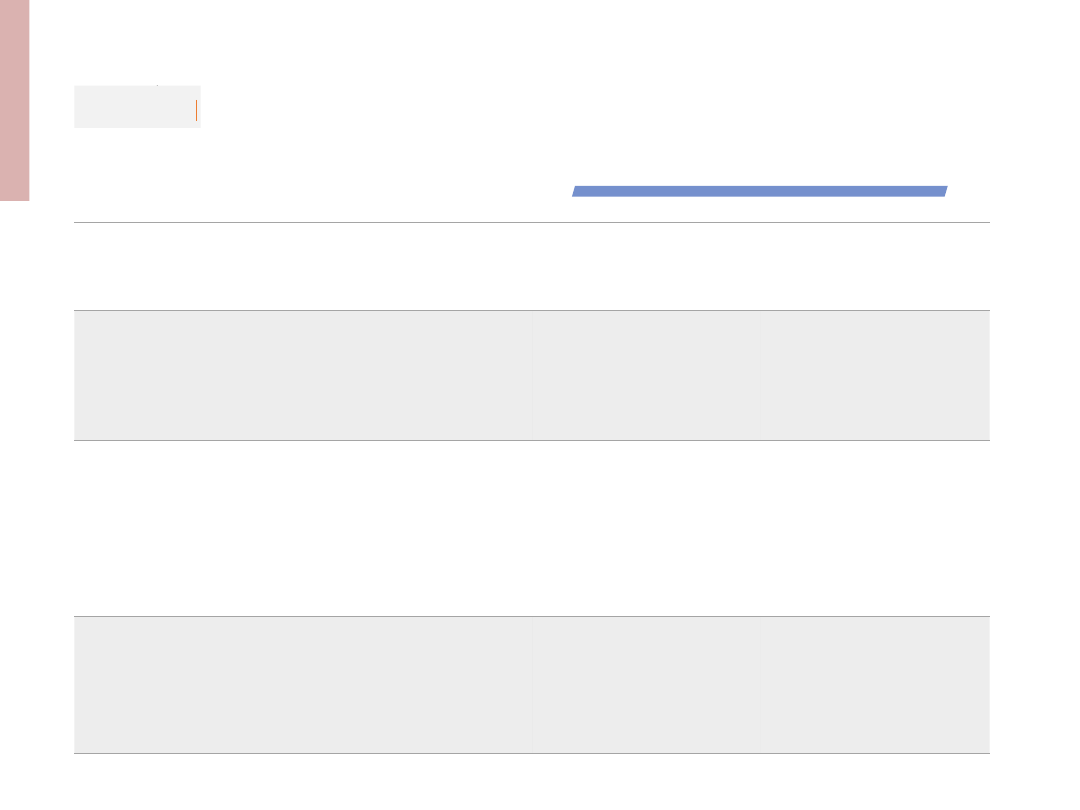
Task: Click the pink vertical strip at left edge
Action: point(14,101)
